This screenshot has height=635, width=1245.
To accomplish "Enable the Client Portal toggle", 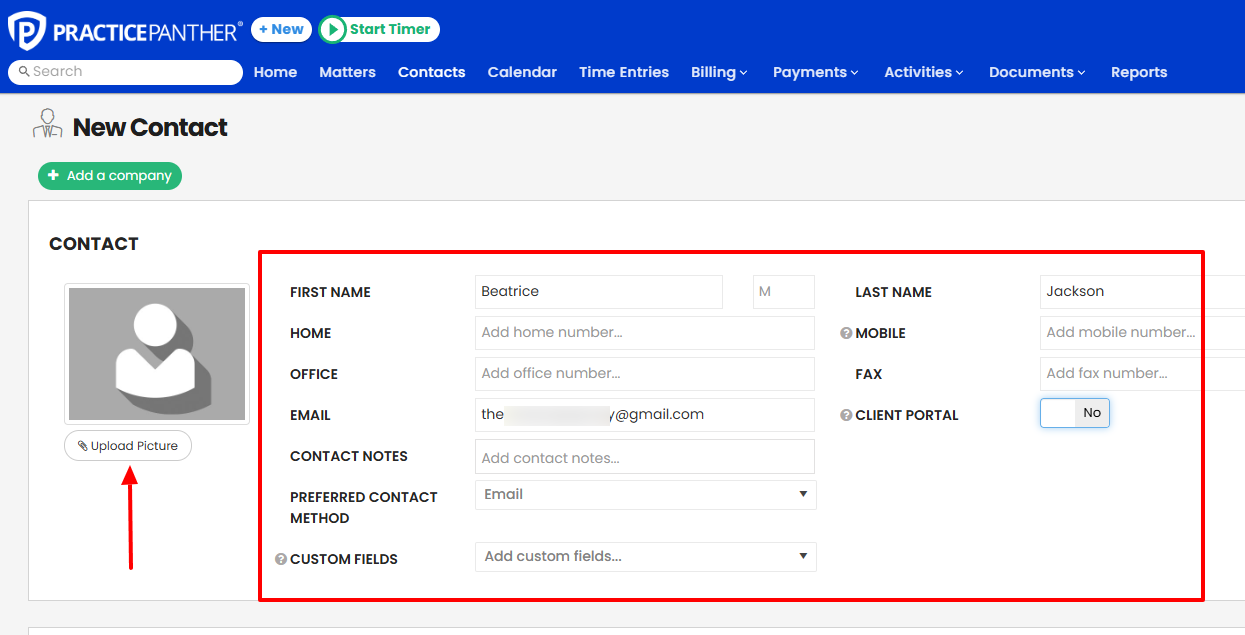I will click(1074, 412).
